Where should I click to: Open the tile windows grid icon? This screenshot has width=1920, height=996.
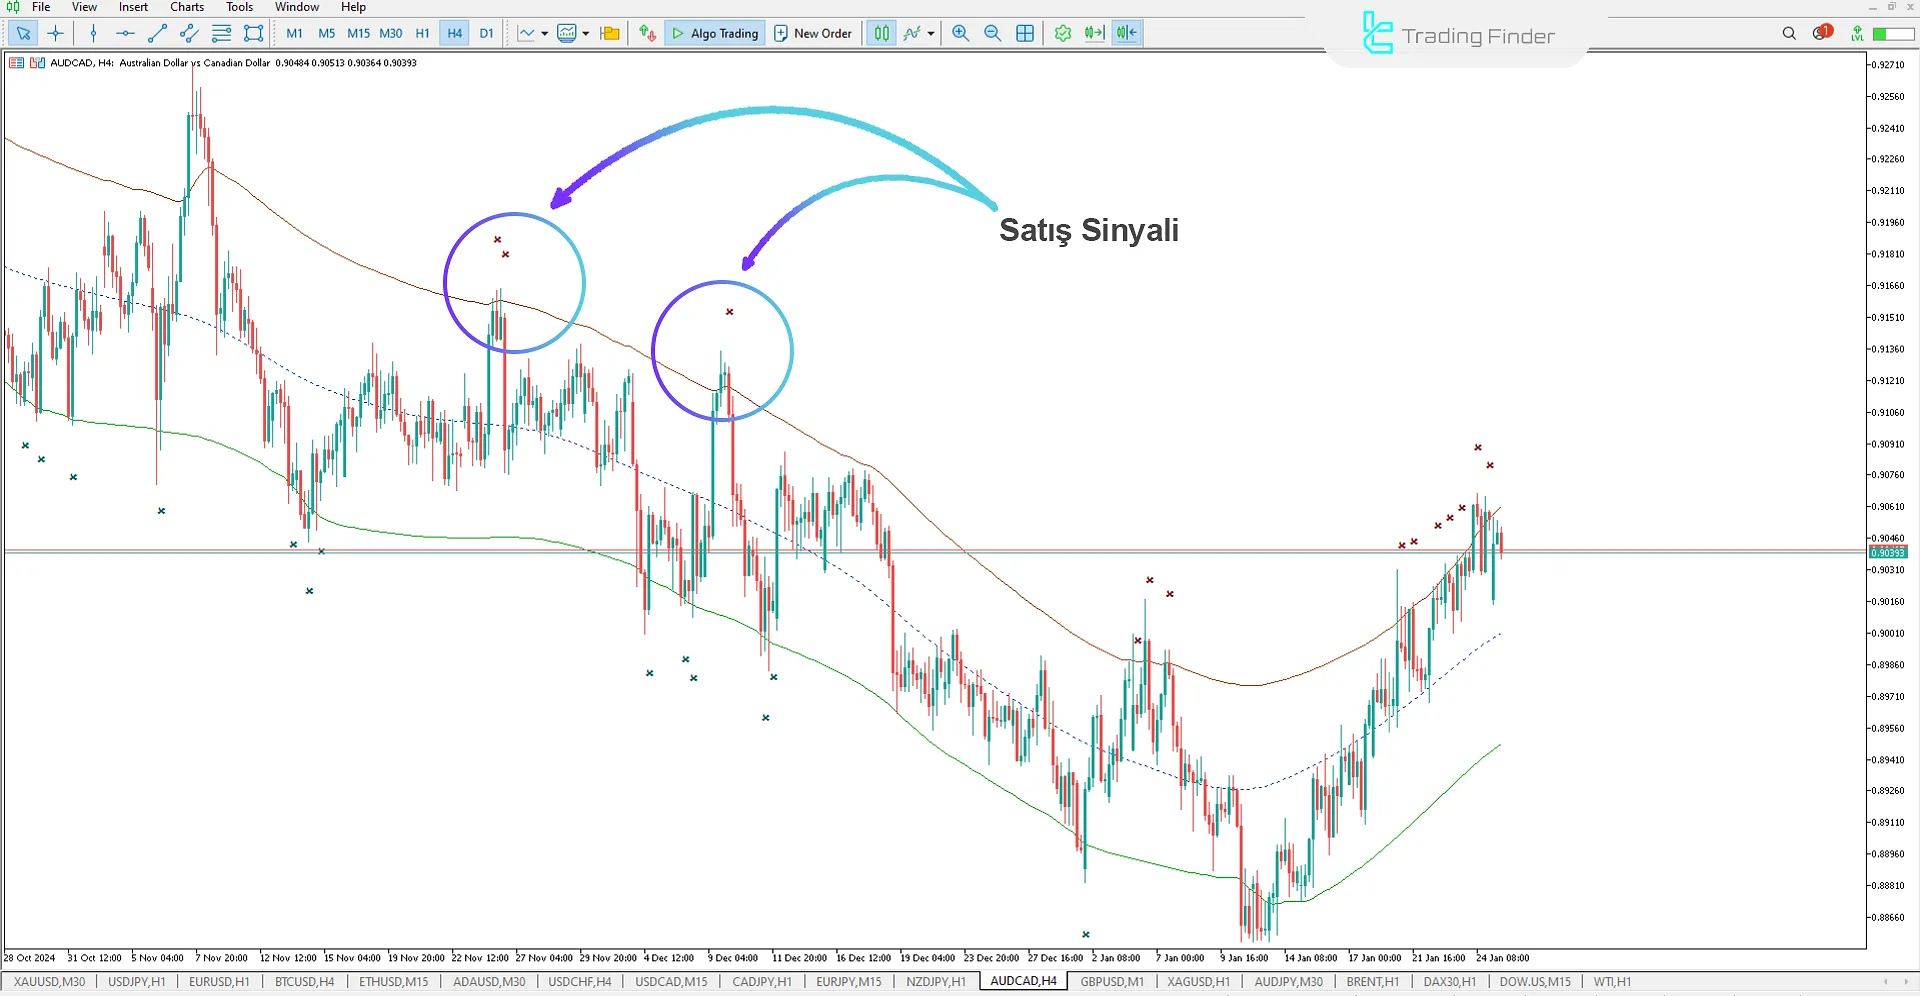1025,33
